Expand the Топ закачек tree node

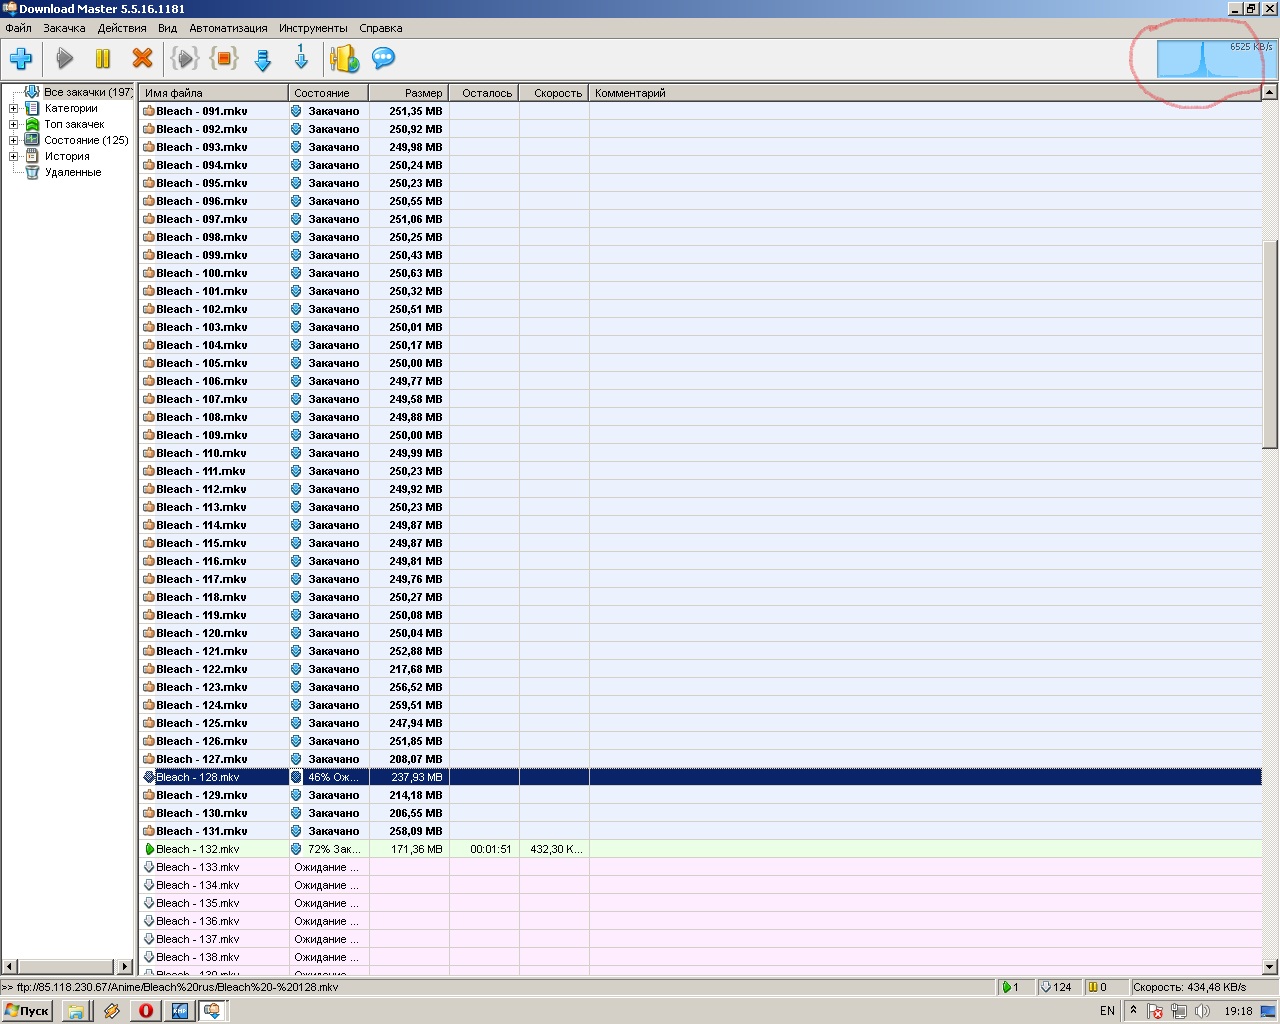pos(13,124)
